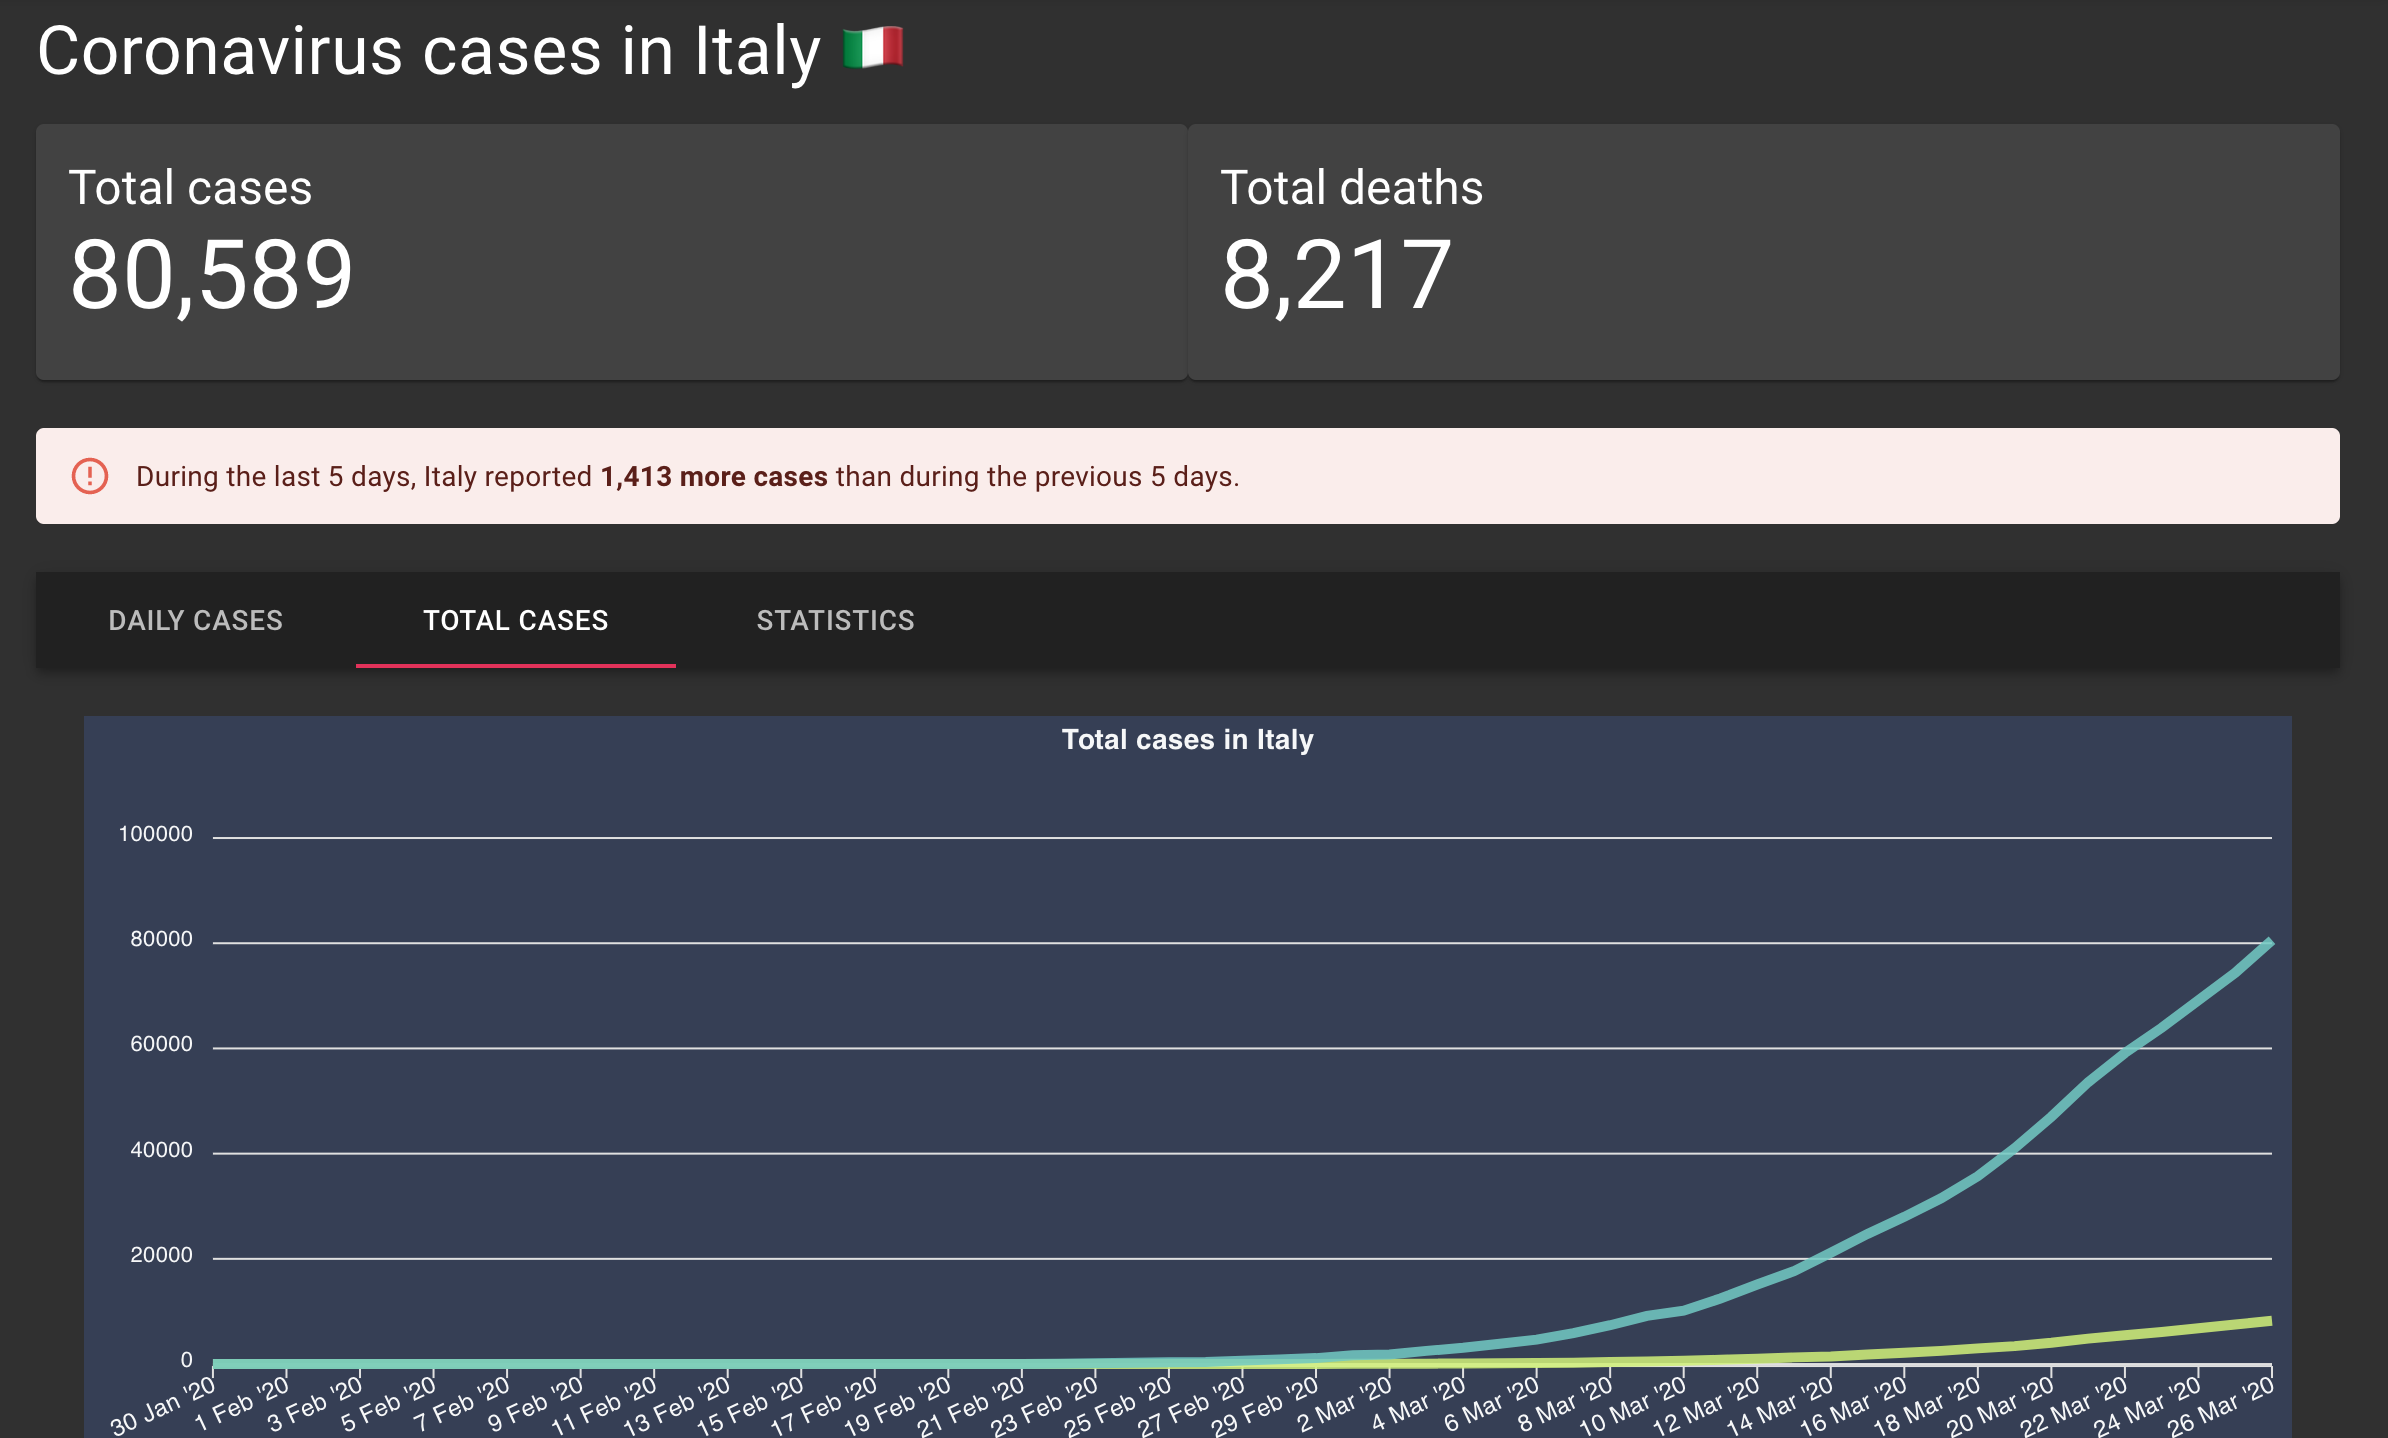Screen dimensions: 2388x1438
Task: Click the 100000 axis label
Action: point(155,832)
